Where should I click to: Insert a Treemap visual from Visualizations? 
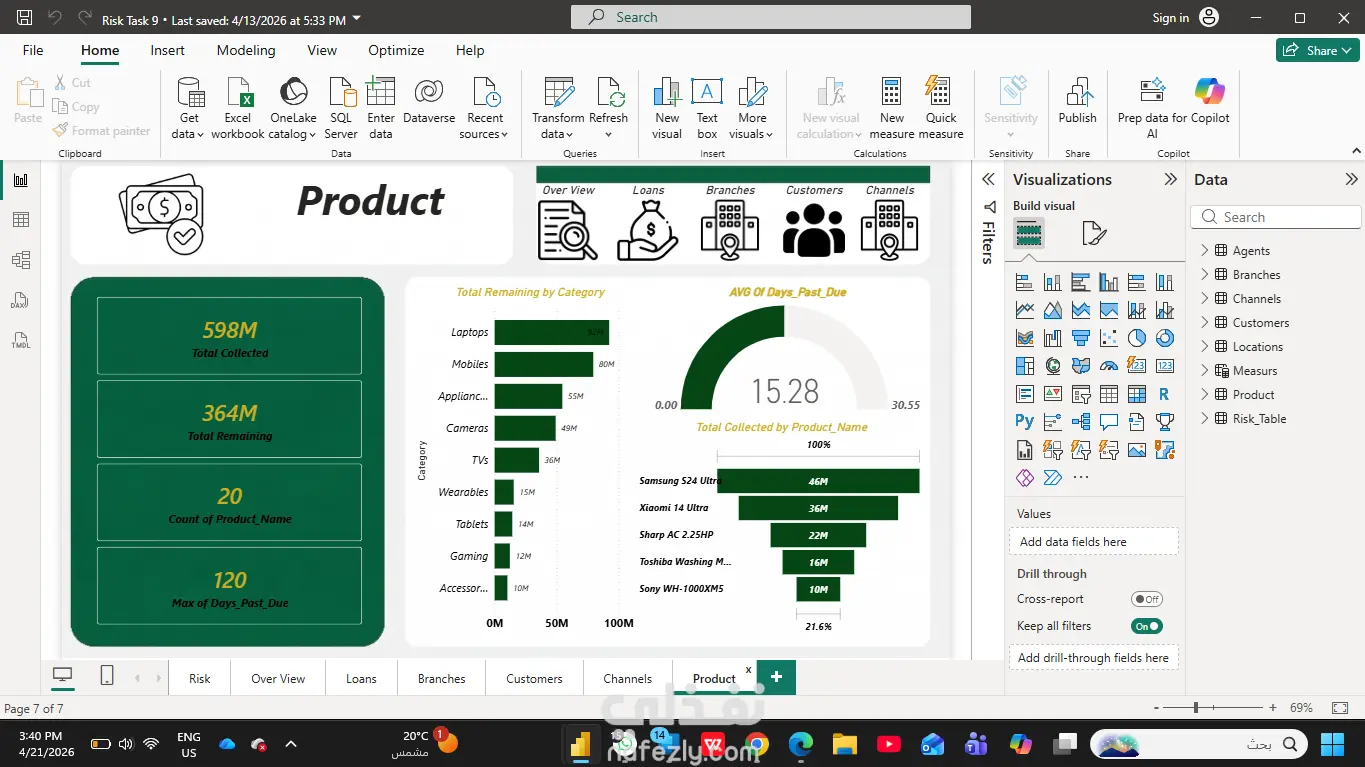click(1024, 366)
